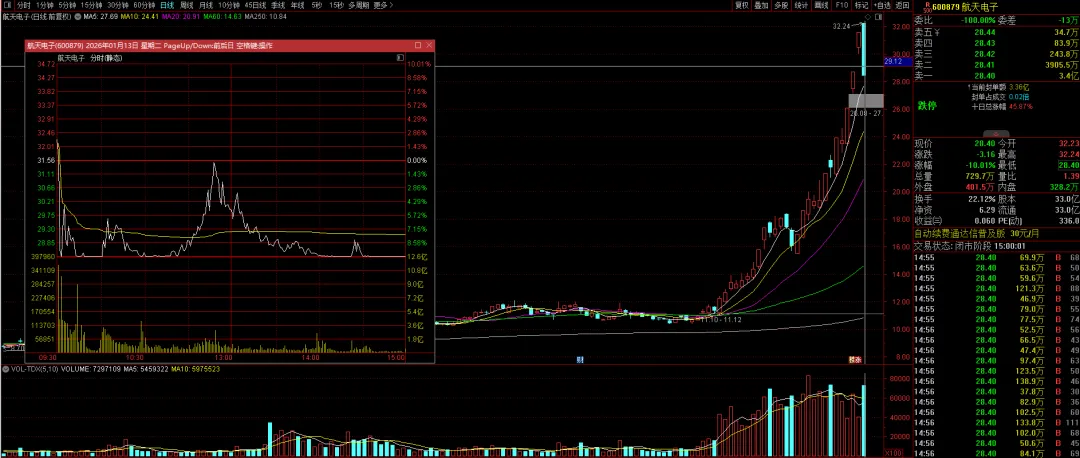The image size is (1080, 458).
Task: Open the 多周期 multi-period view
Action: click(x=358, y=5)
